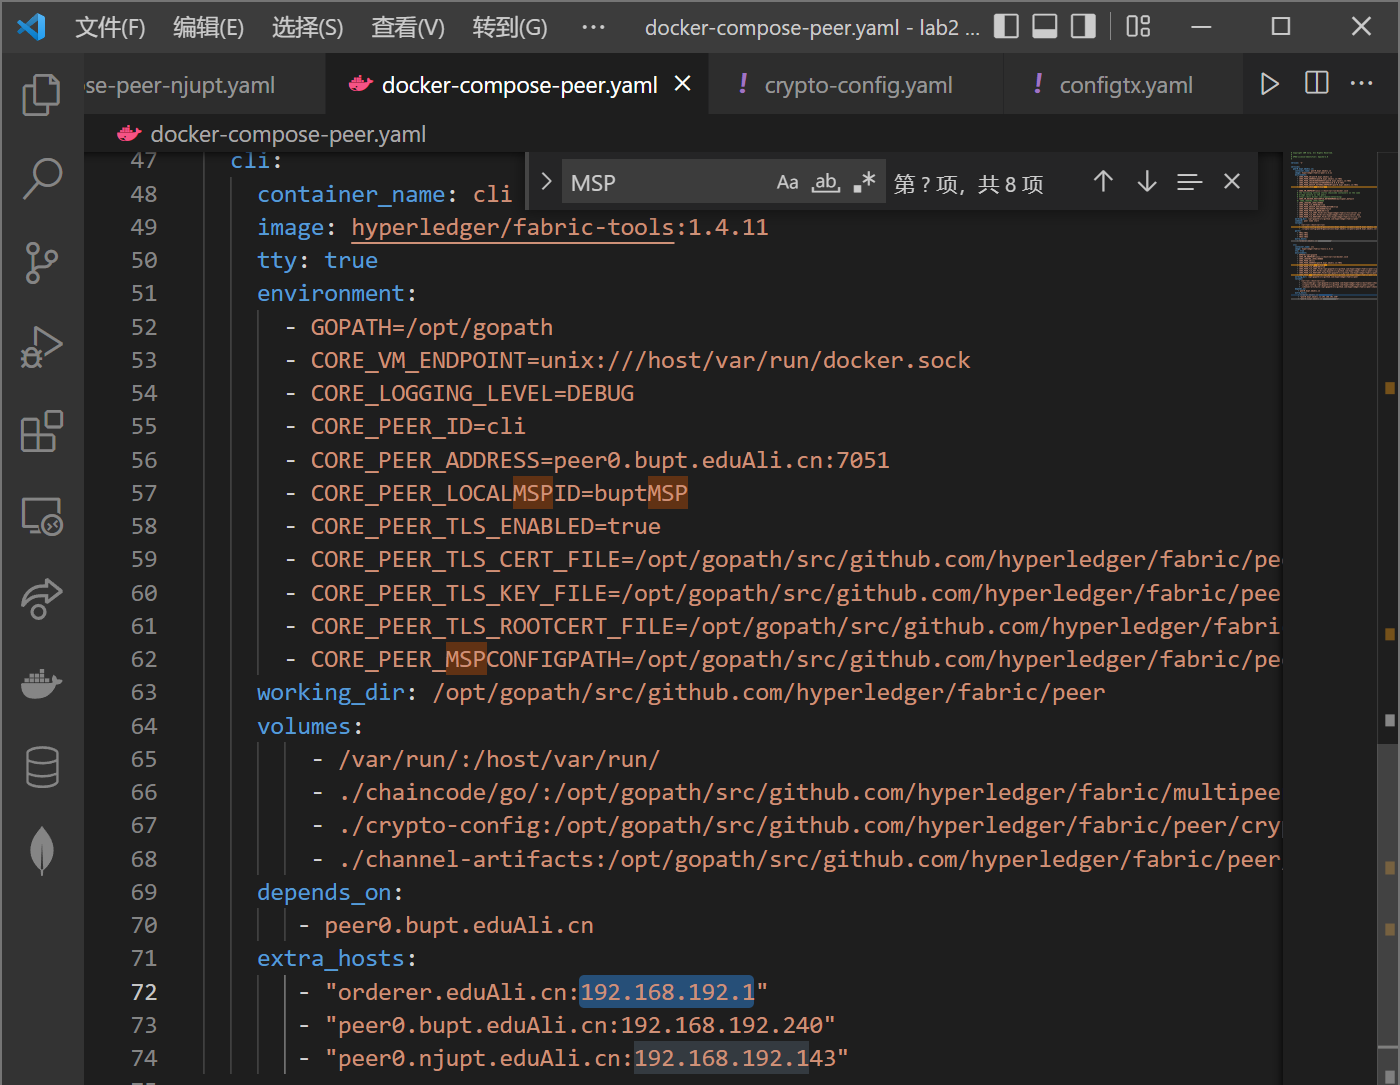Screen dimensions: 1400x1085
Task: Close the docker-compose-peer.yaml tab
Action: point(683,84)
